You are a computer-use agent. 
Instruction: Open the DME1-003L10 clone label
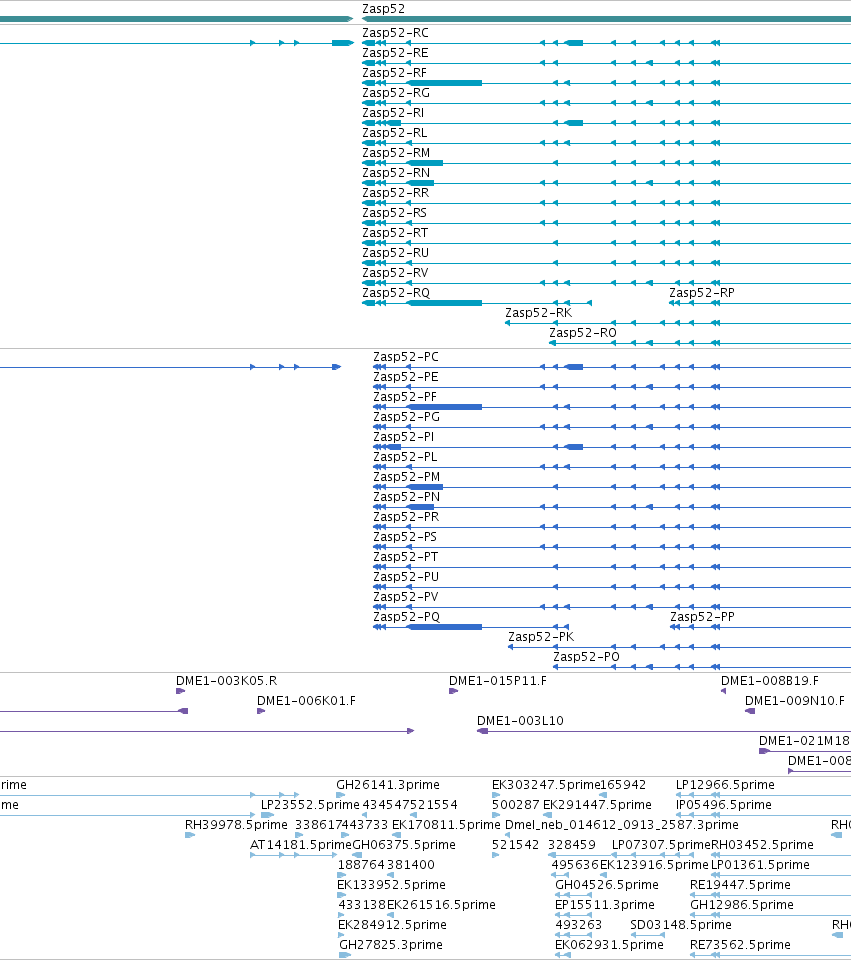click(x=520, y=721)
